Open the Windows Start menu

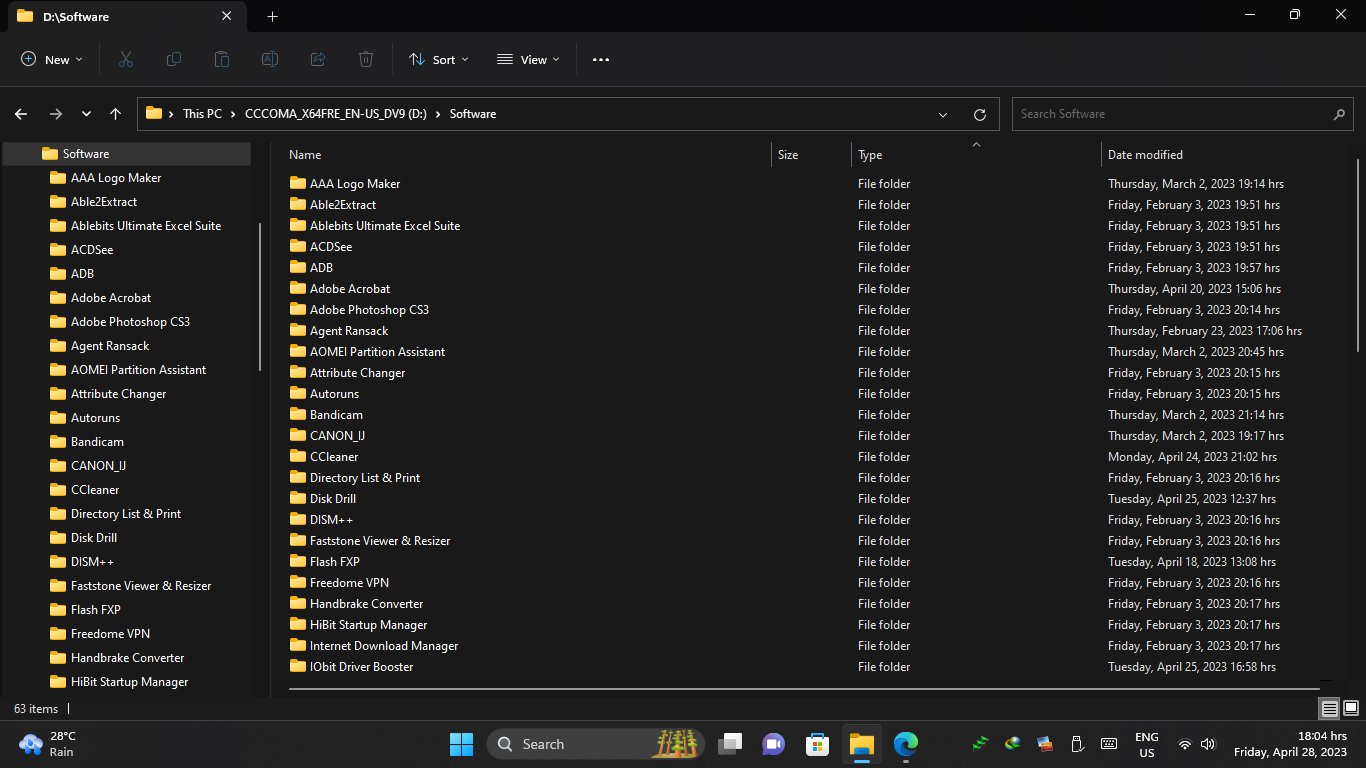tap(462, 744)
